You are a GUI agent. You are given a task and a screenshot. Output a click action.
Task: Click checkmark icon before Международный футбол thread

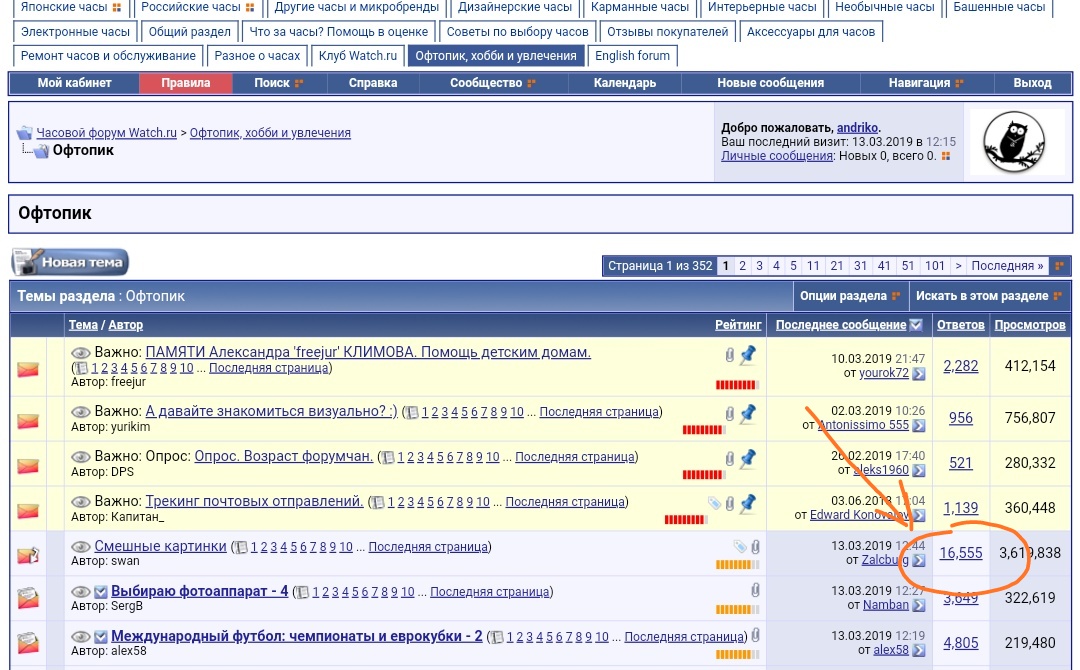click(x=101, y=637)
